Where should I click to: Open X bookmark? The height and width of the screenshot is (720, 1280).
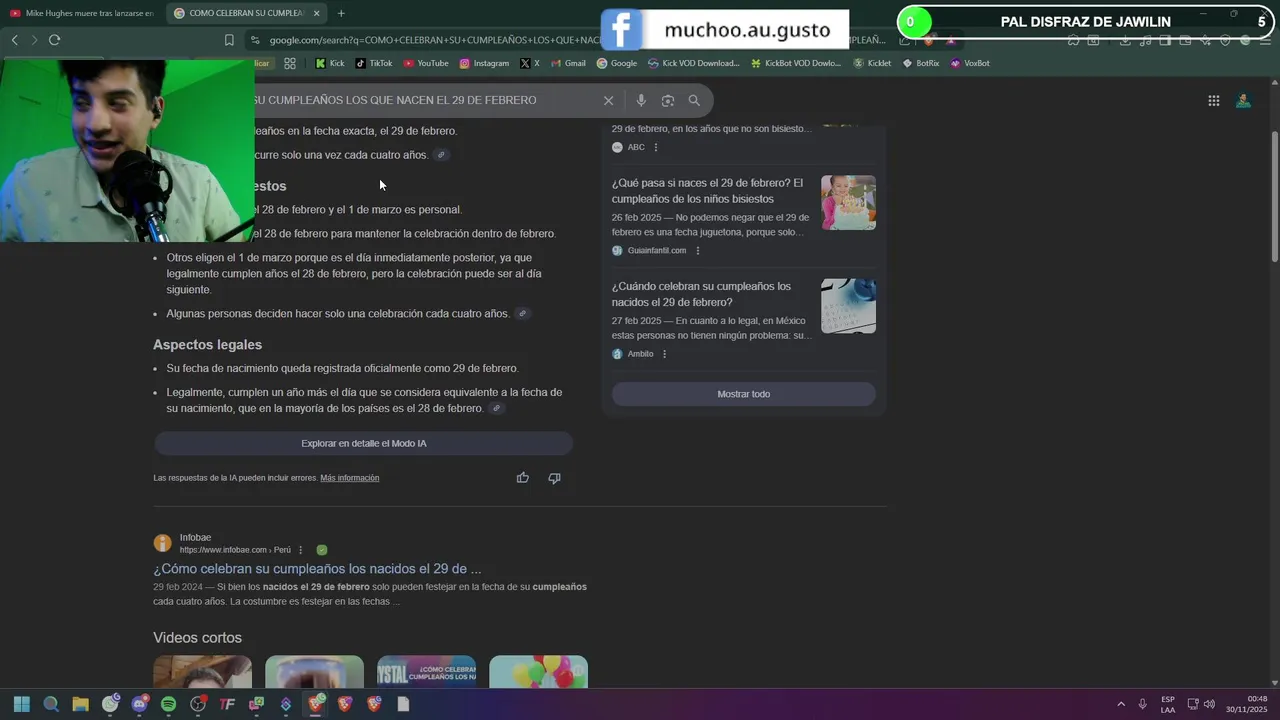tap(530, 63)
